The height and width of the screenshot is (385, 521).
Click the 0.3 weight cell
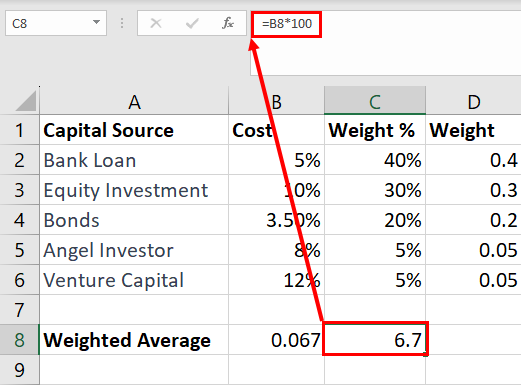pos(473,190)
